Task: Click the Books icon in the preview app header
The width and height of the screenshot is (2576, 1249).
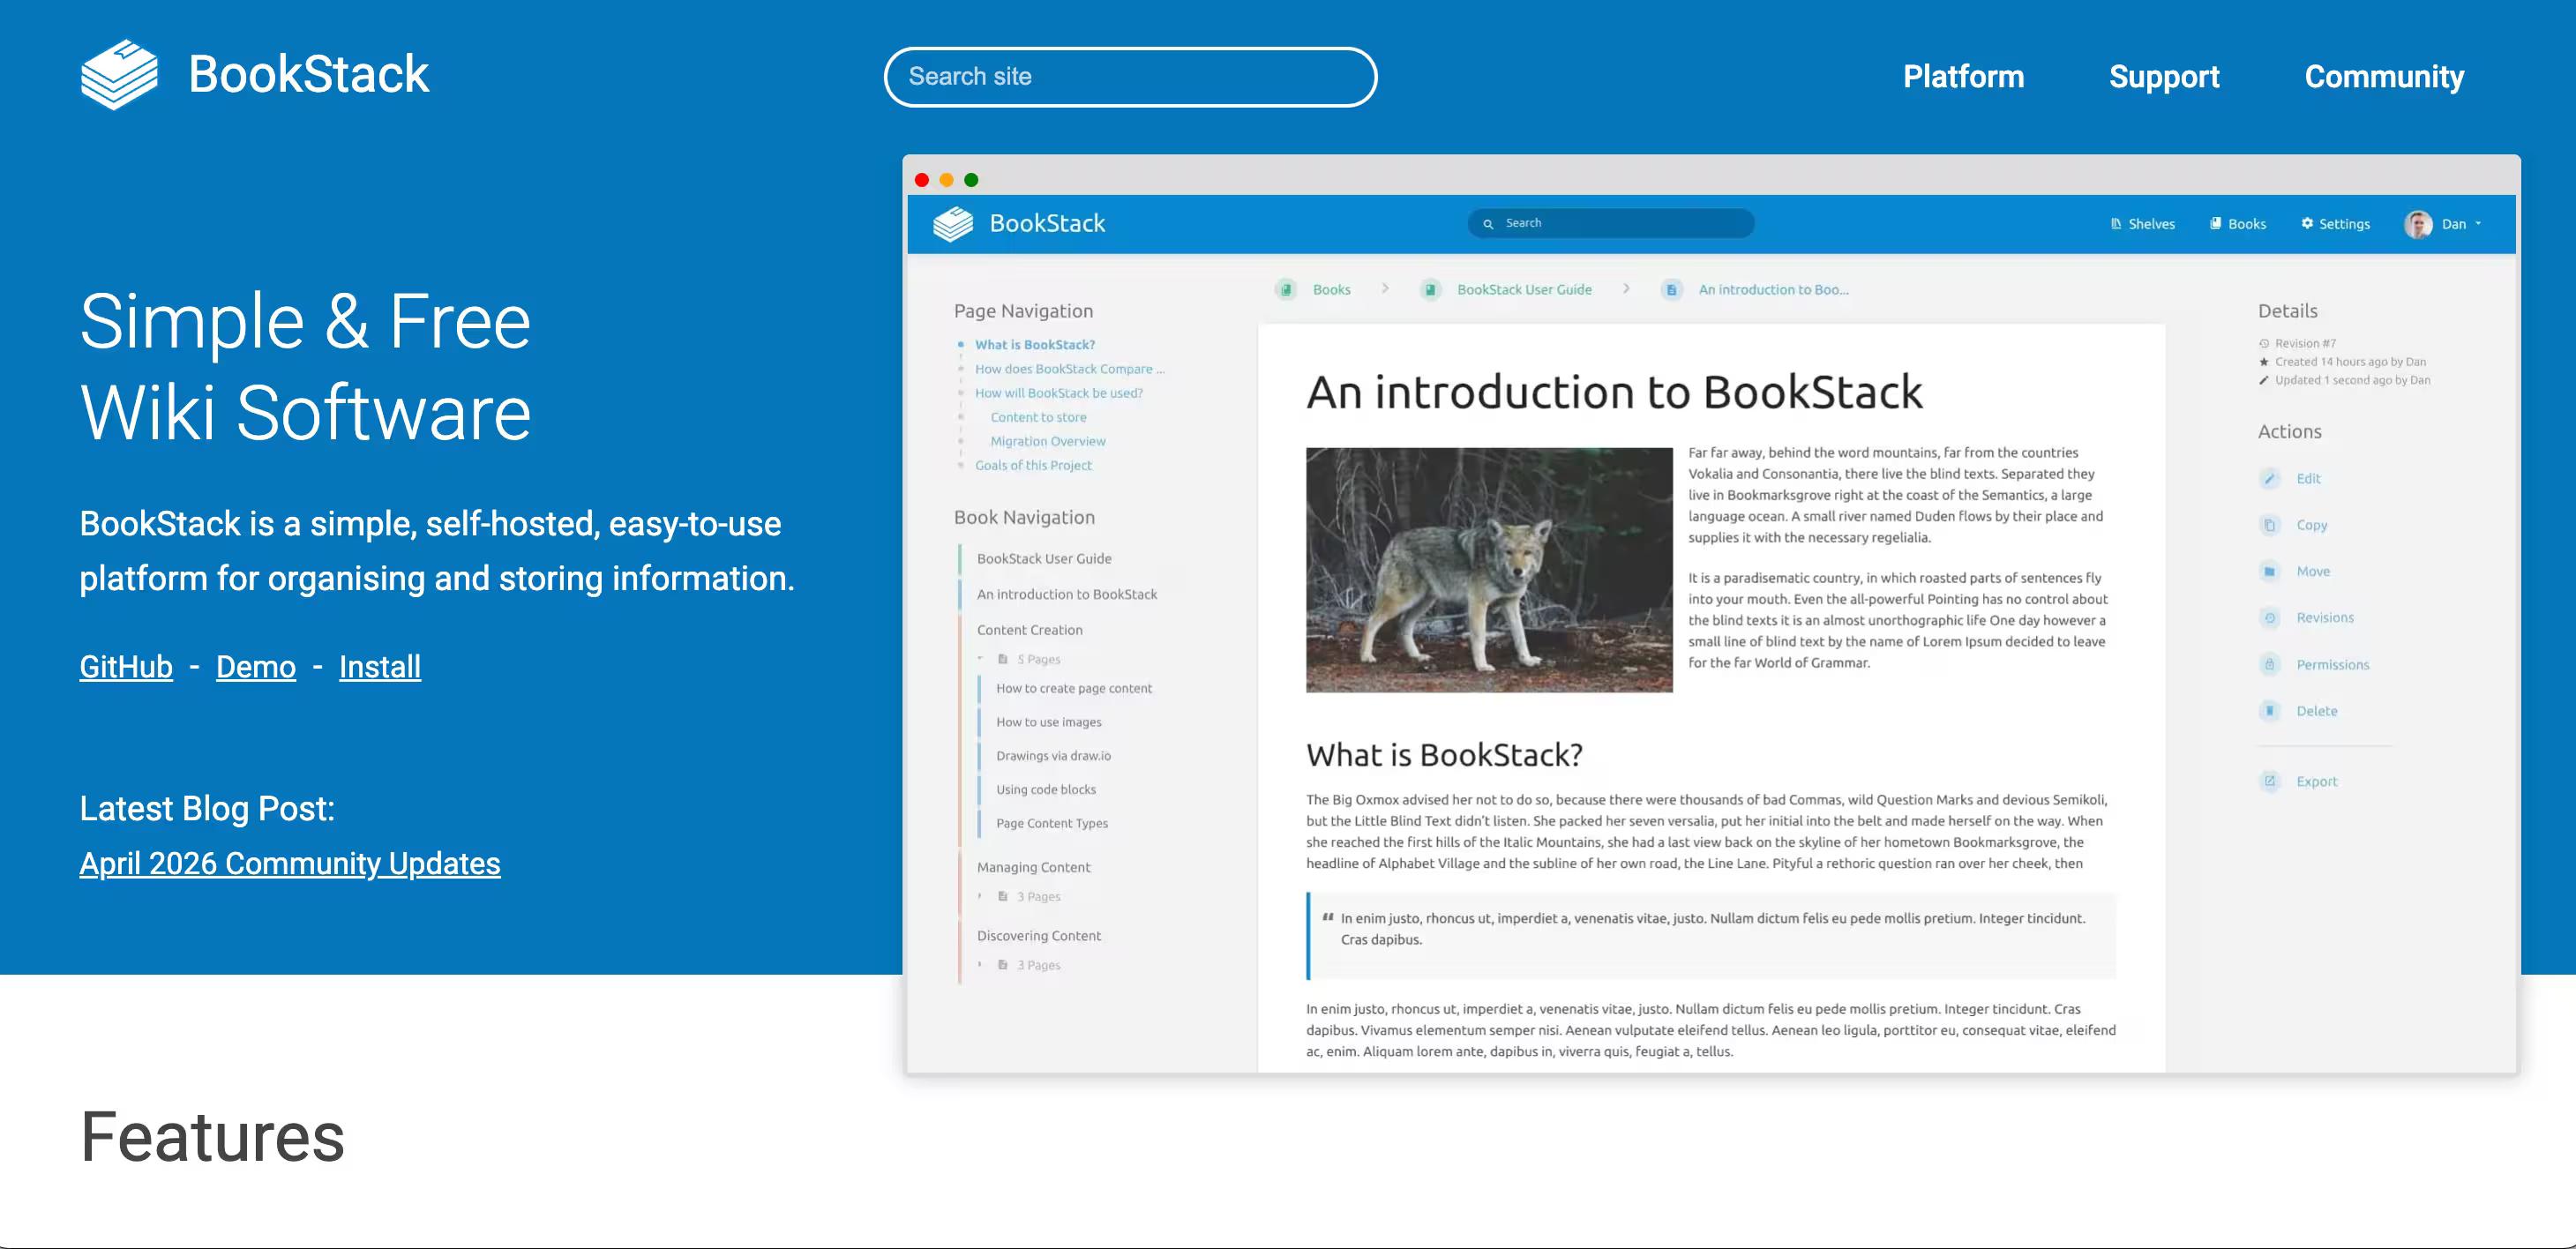Action: click(x=2216, y=224)
